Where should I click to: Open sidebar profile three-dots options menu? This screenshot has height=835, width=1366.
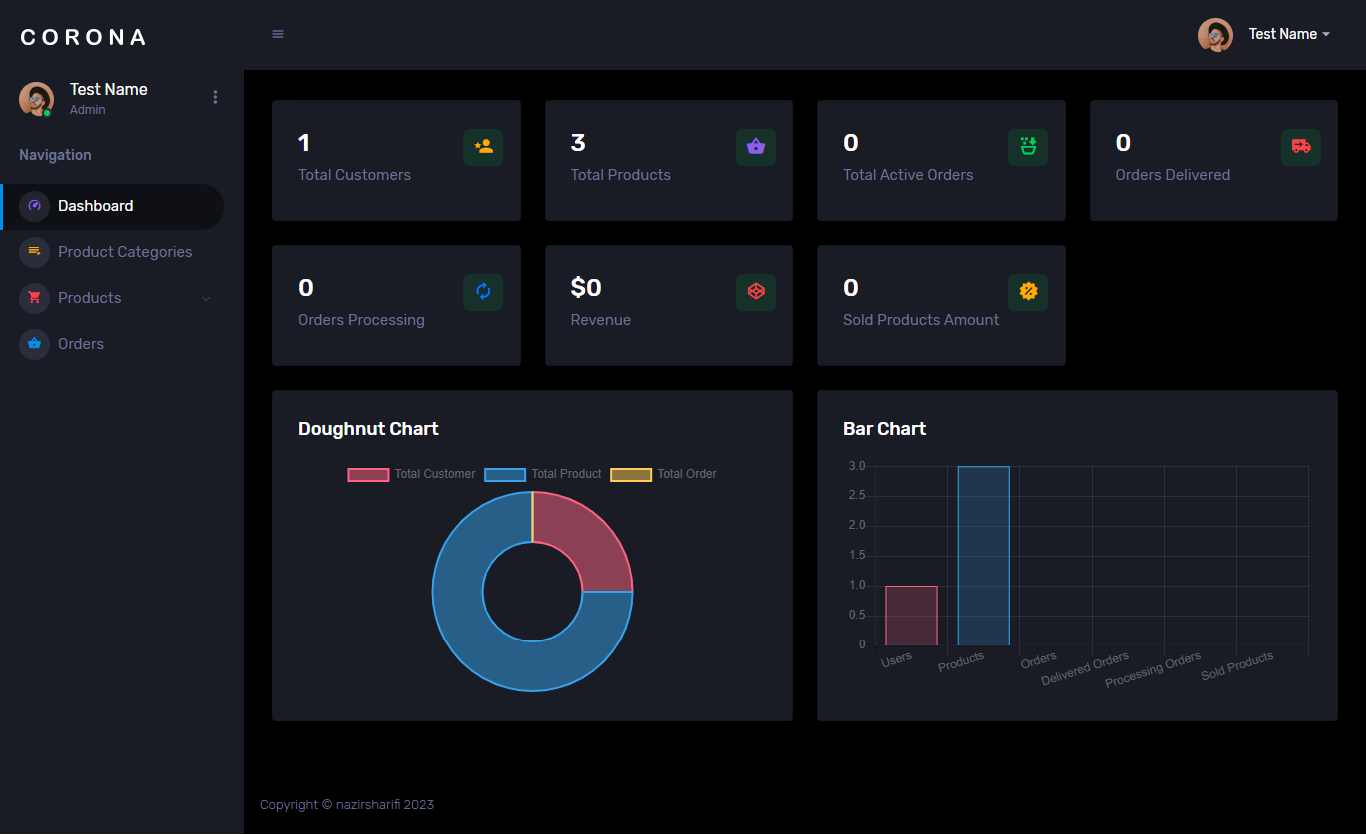[215, 97]
